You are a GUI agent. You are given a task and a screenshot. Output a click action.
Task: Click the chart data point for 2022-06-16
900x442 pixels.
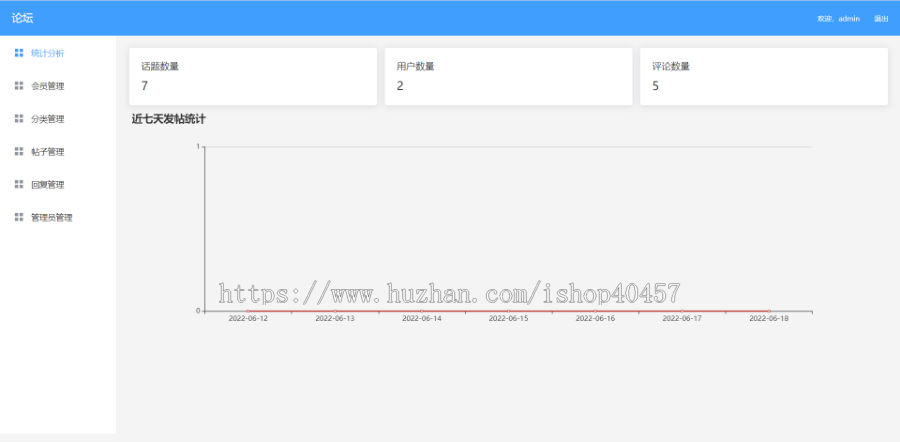(x=595, y=311)
